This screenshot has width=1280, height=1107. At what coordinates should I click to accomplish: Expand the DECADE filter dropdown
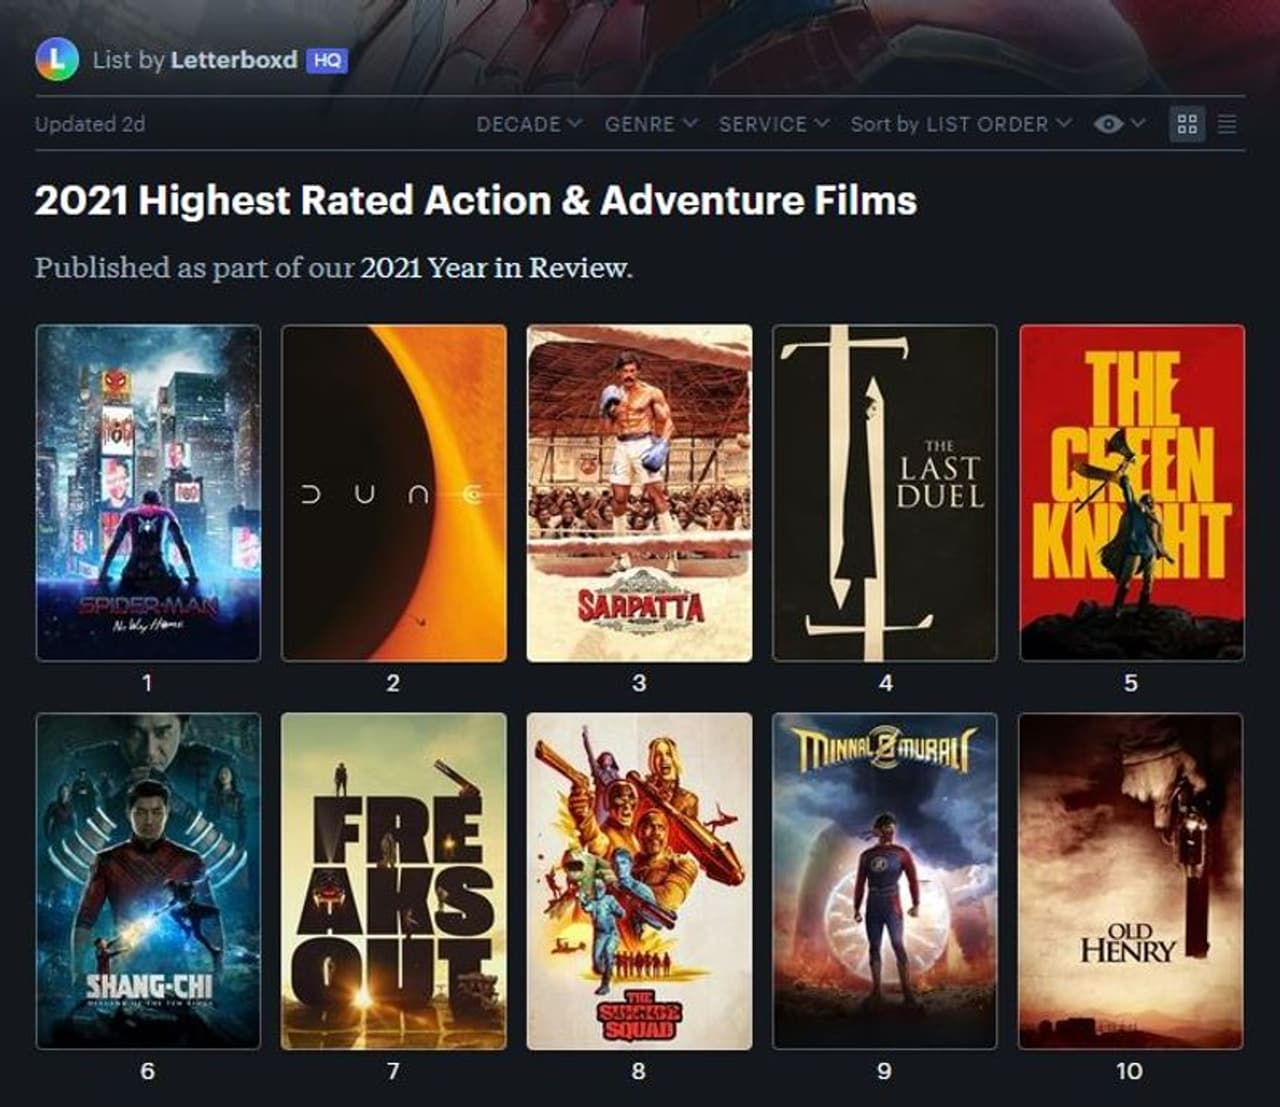529,124
